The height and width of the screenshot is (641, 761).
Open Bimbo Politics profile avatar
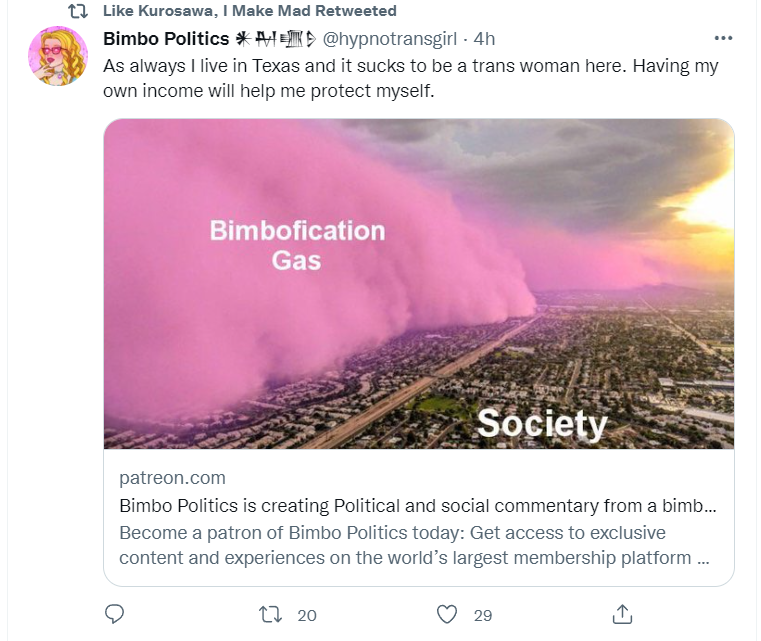pos(58,56)
